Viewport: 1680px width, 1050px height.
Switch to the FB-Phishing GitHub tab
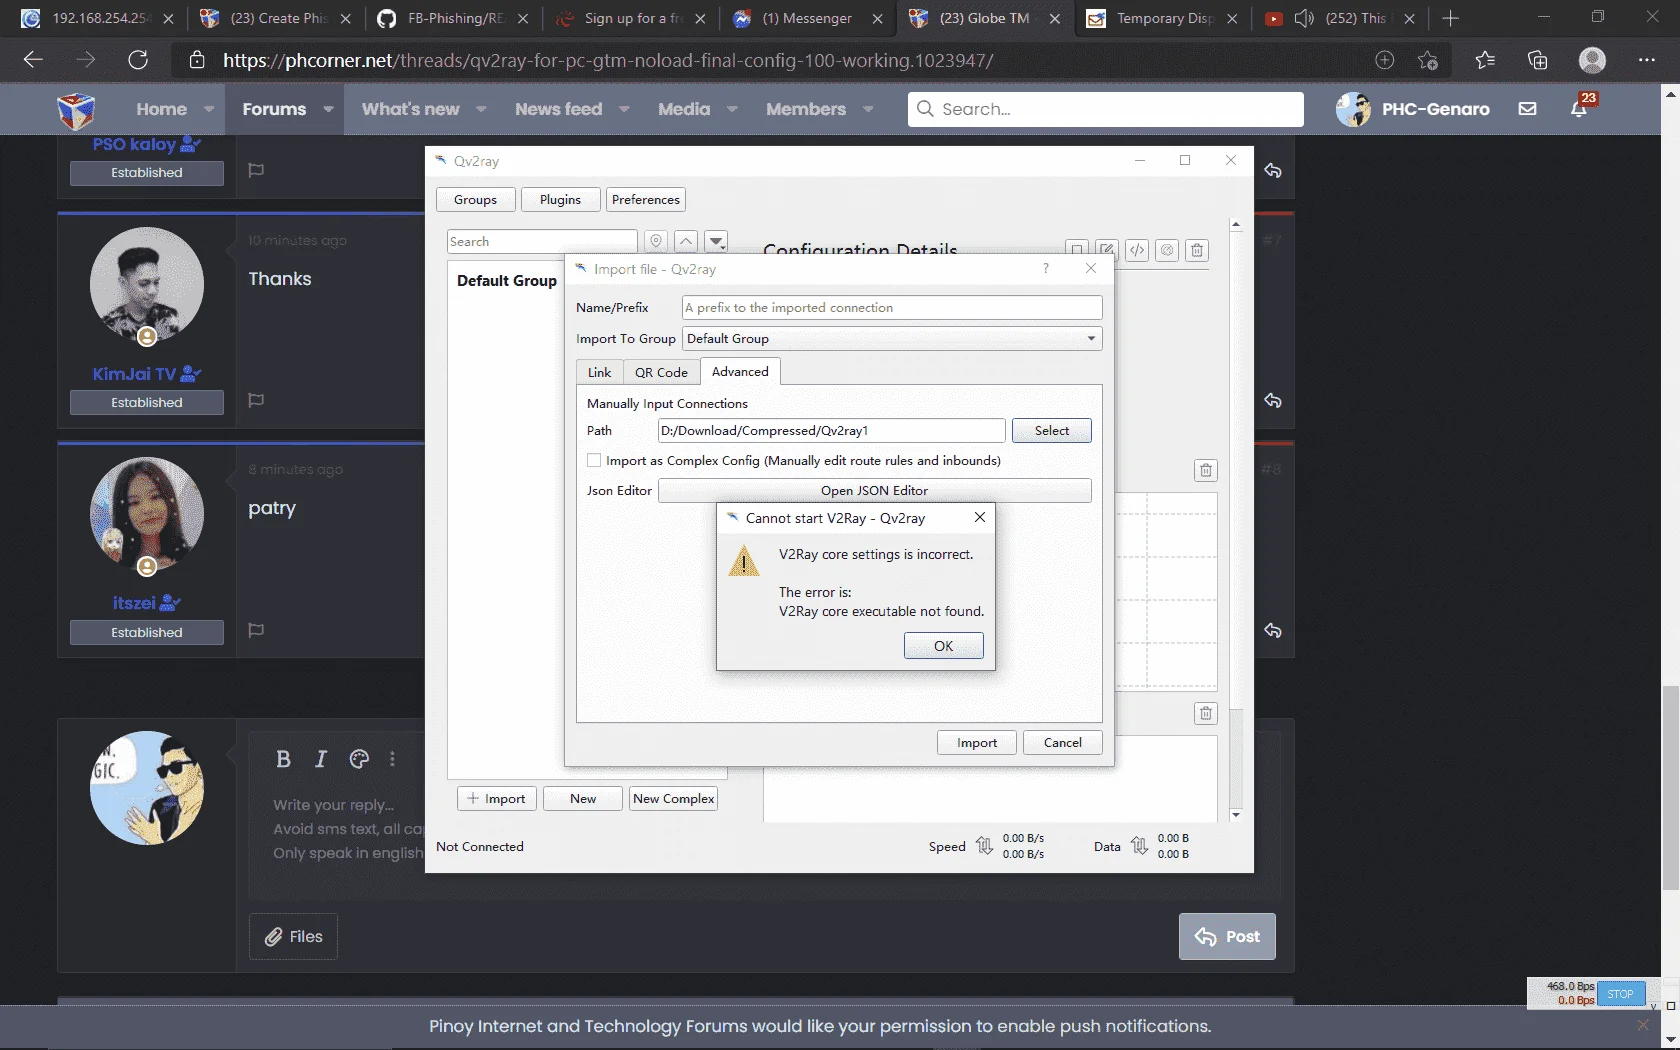pyautogui.click(x=455, y=18)
